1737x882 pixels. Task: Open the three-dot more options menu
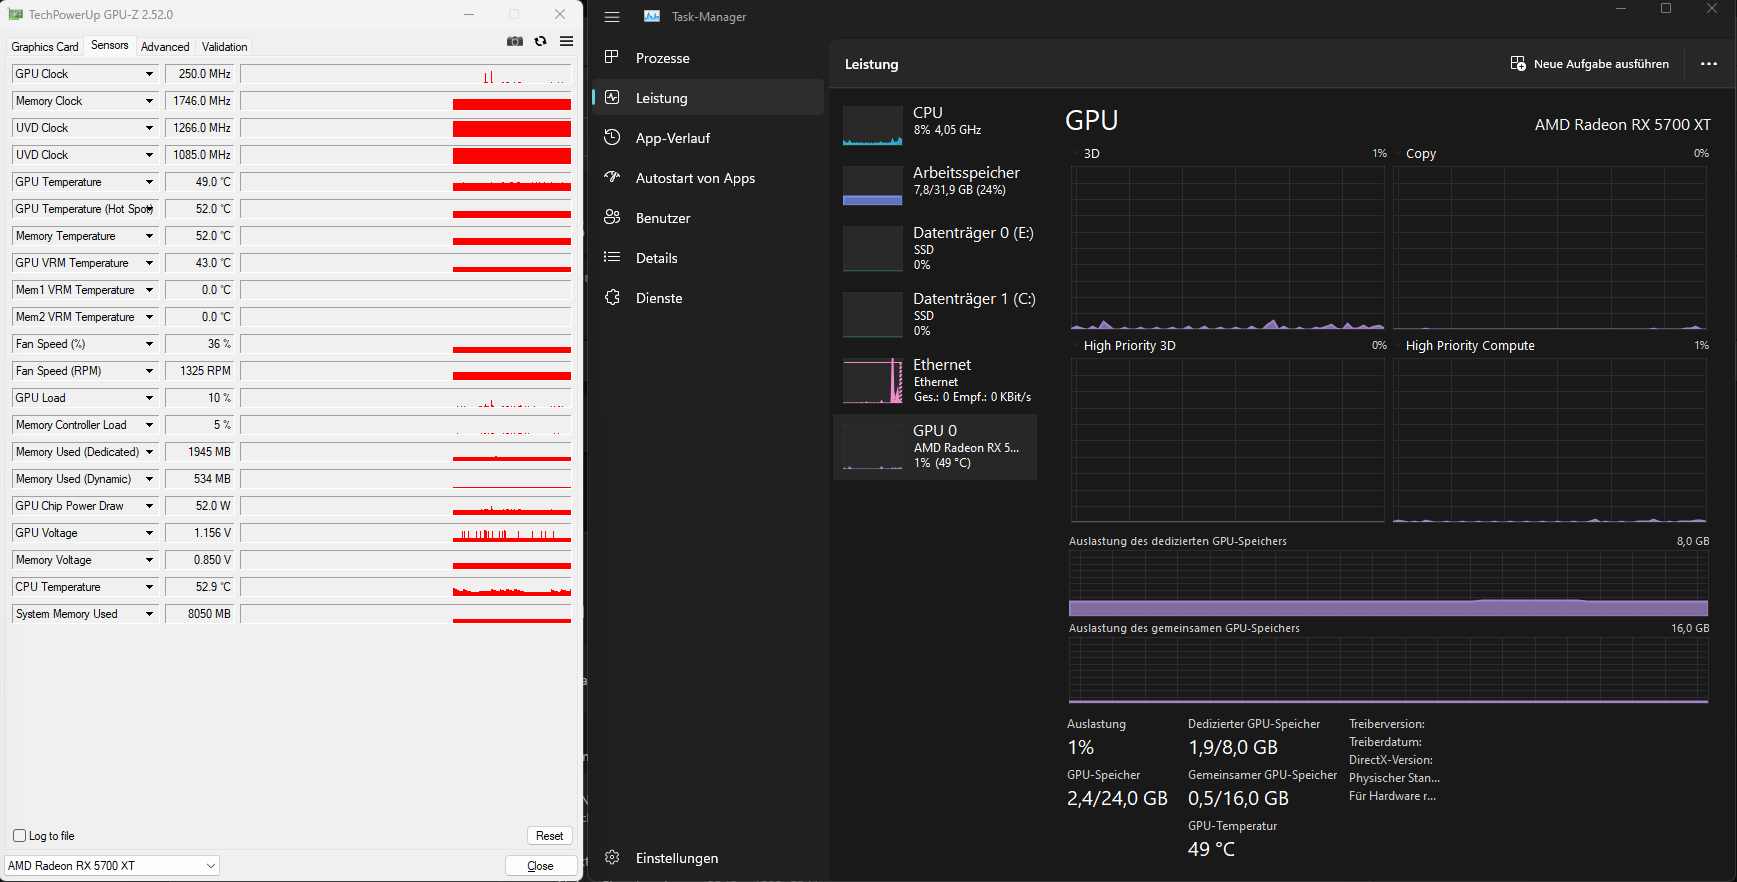(x=1709, y=64)
